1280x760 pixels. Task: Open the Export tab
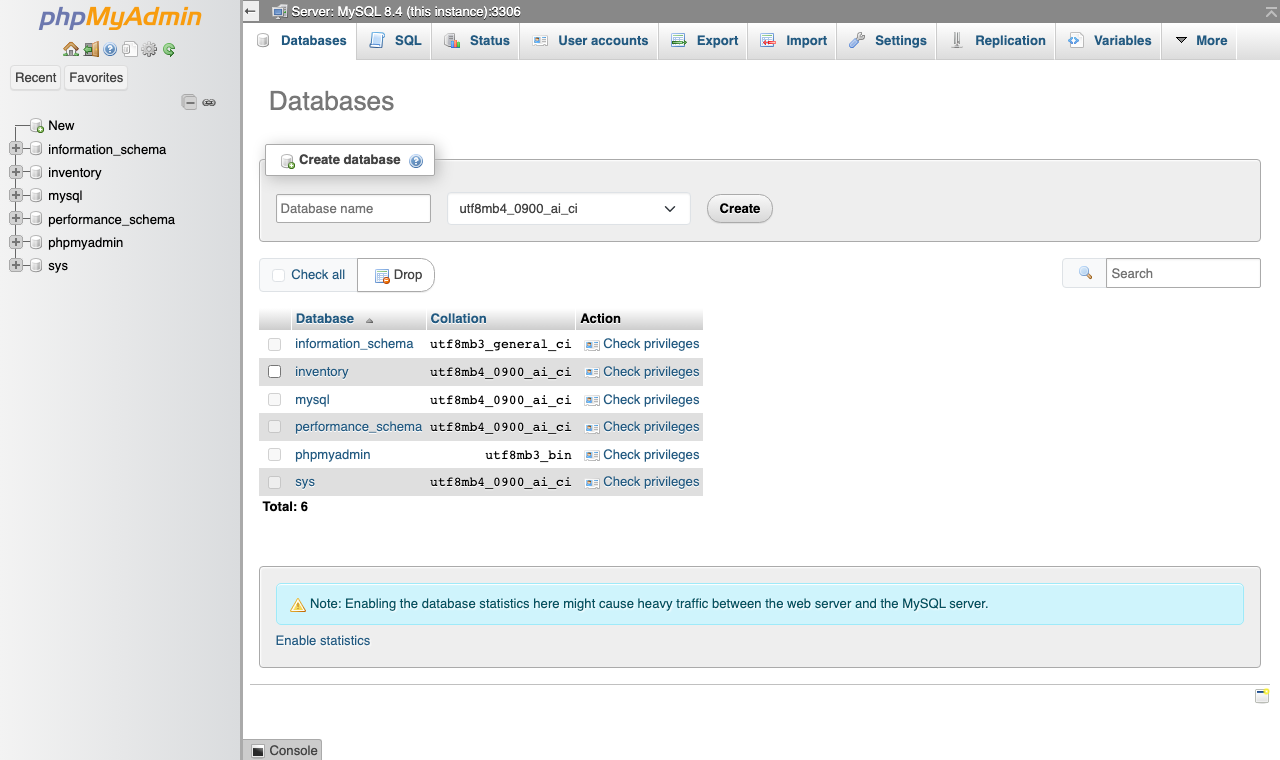point(703,41)
